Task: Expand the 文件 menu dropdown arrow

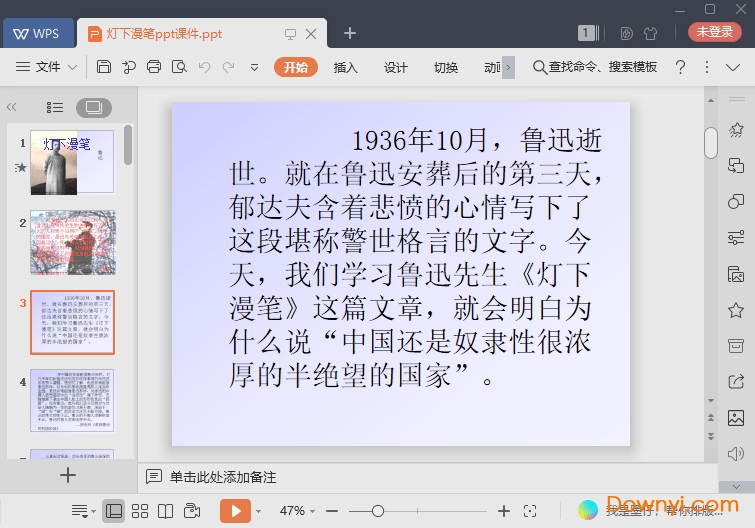Action: coord(73,67)
